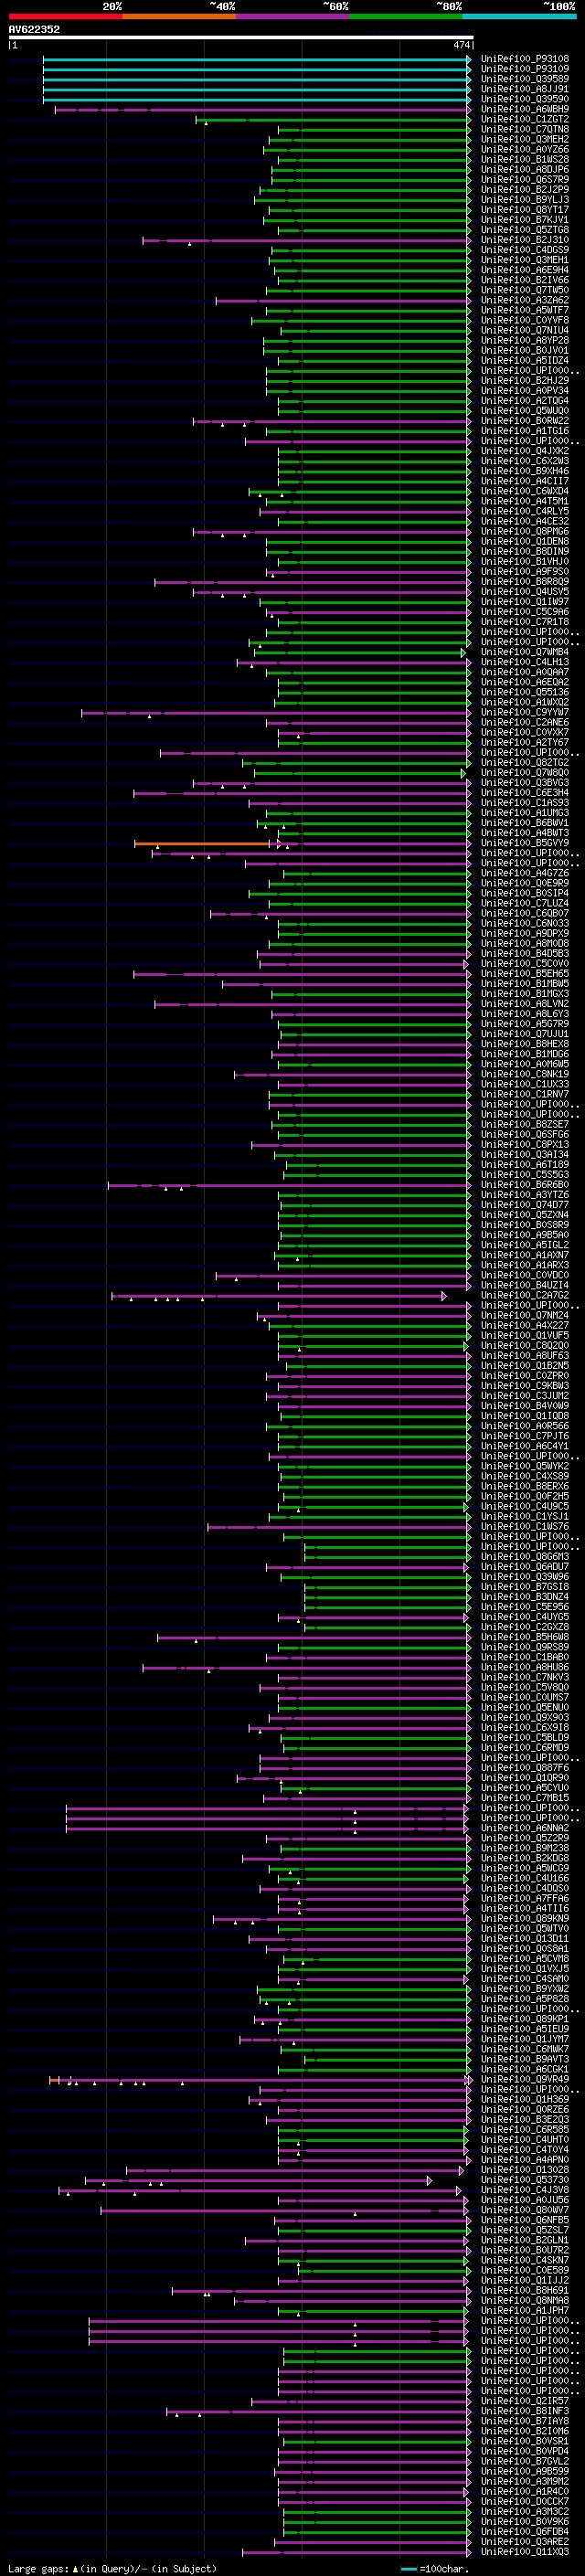The image size is (585, 2576).
Task: Click label UniRef100_Q5WUQ0
Action: pos(525,411)
